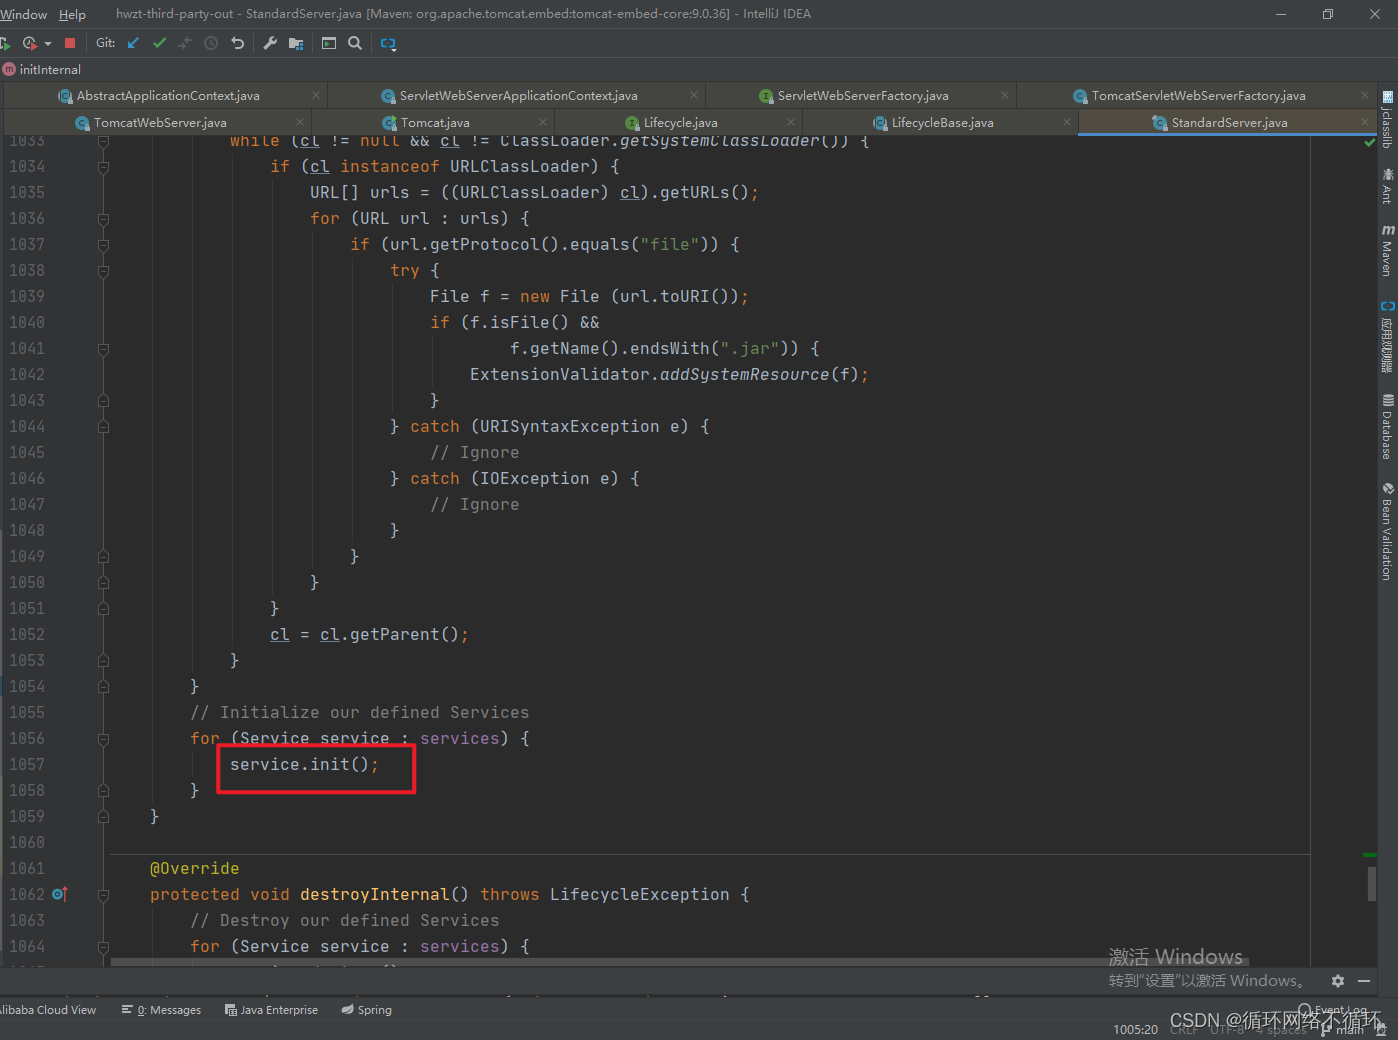Expand the run configuration dropdown arrow

(46, 43)
